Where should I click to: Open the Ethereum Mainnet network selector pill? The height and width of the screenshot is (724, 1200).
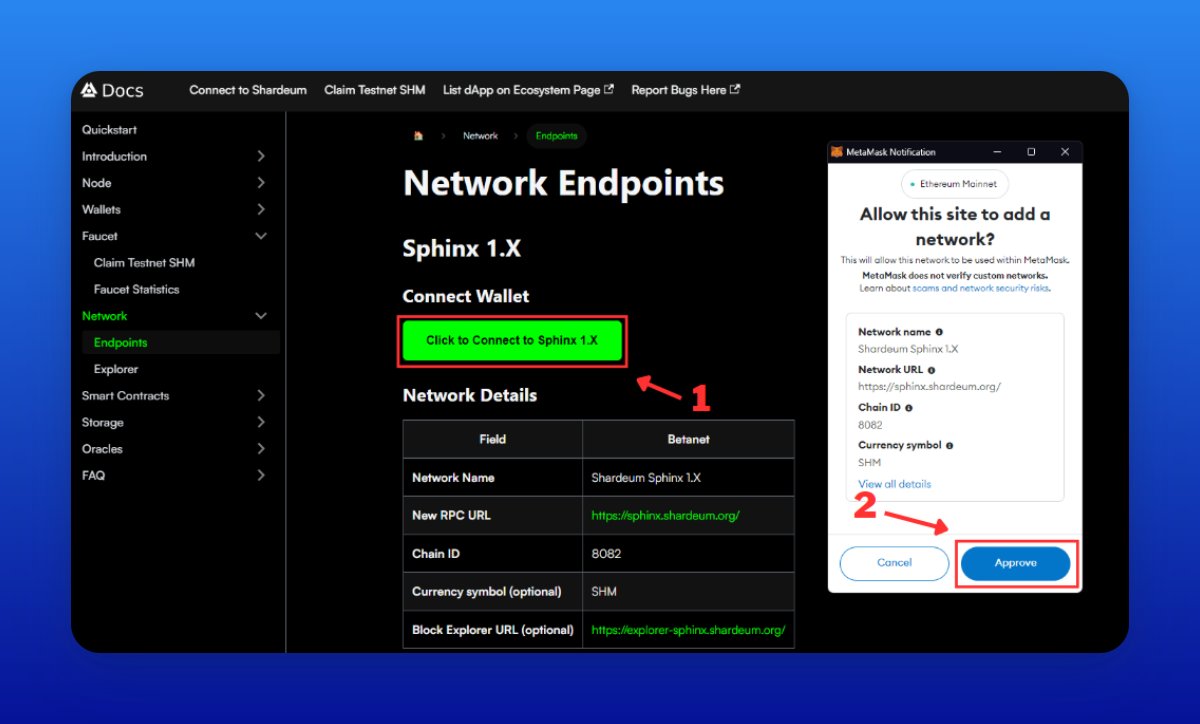click(955, 185)
